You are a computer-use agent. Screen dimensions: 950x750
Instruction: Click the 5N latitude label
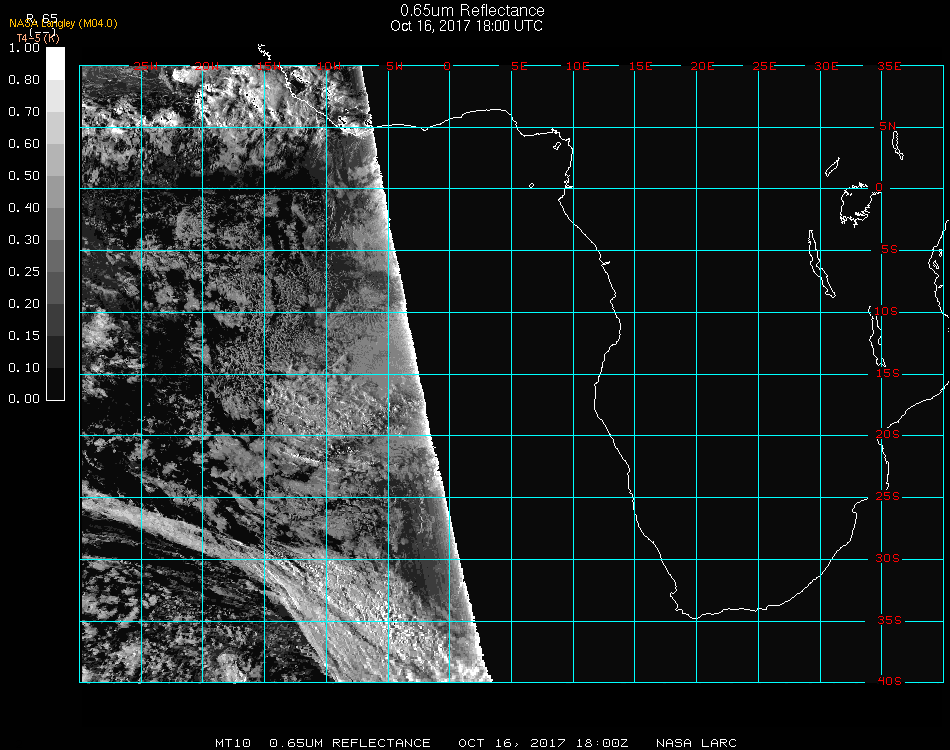click(888, 126)
